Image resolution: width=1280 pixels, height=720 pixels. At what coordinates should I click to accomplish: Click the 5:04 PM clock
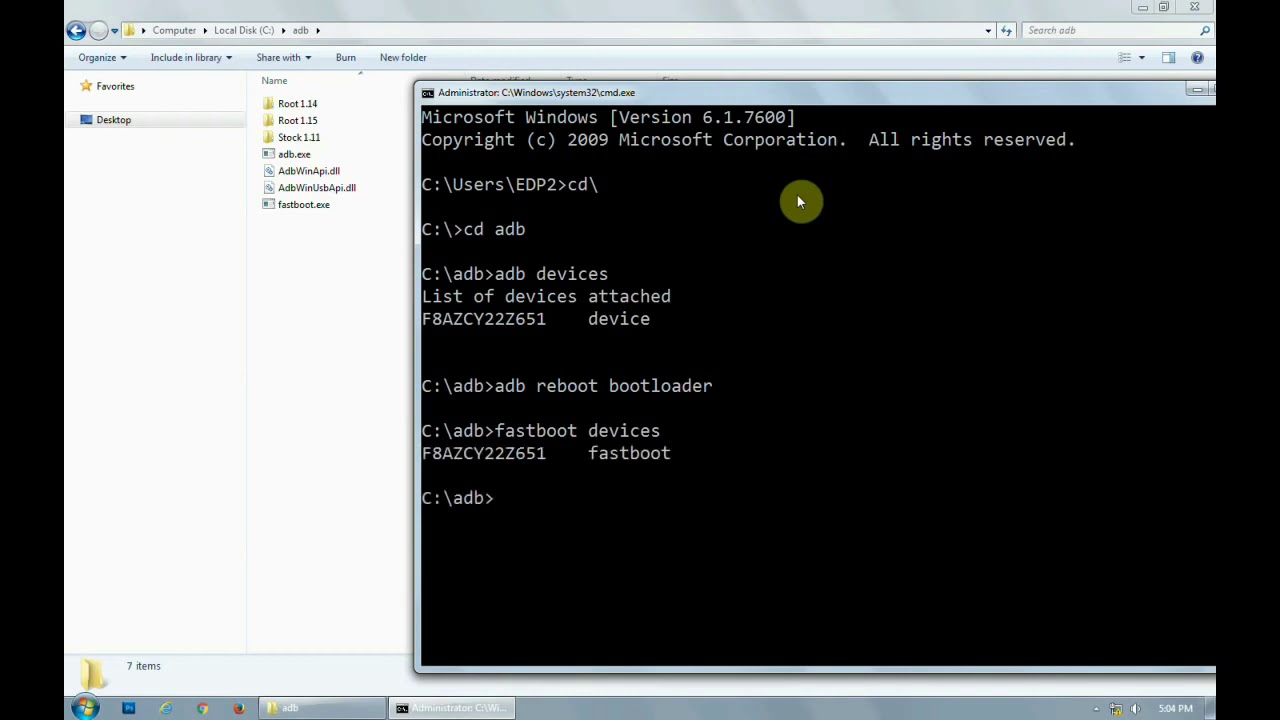1175,709
